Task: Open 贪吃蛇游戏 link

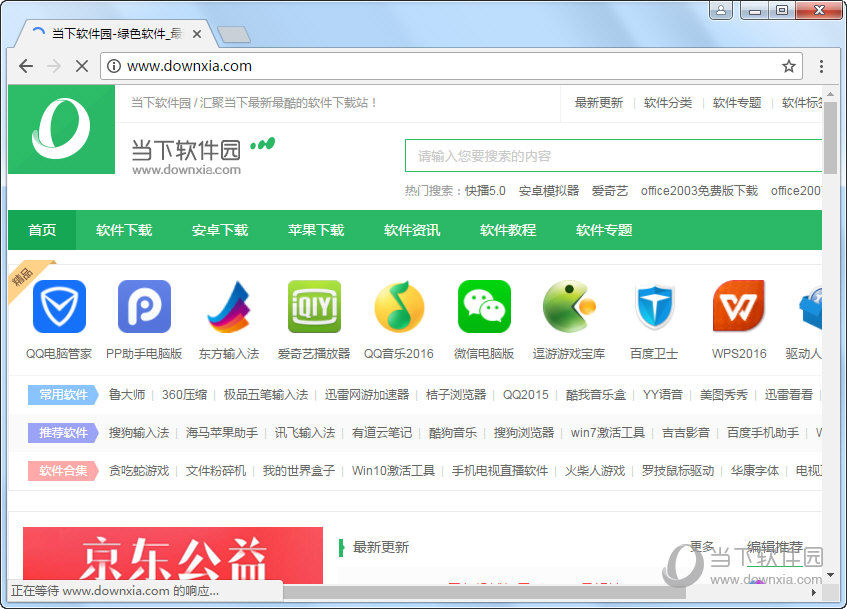Action: (139, 471)
